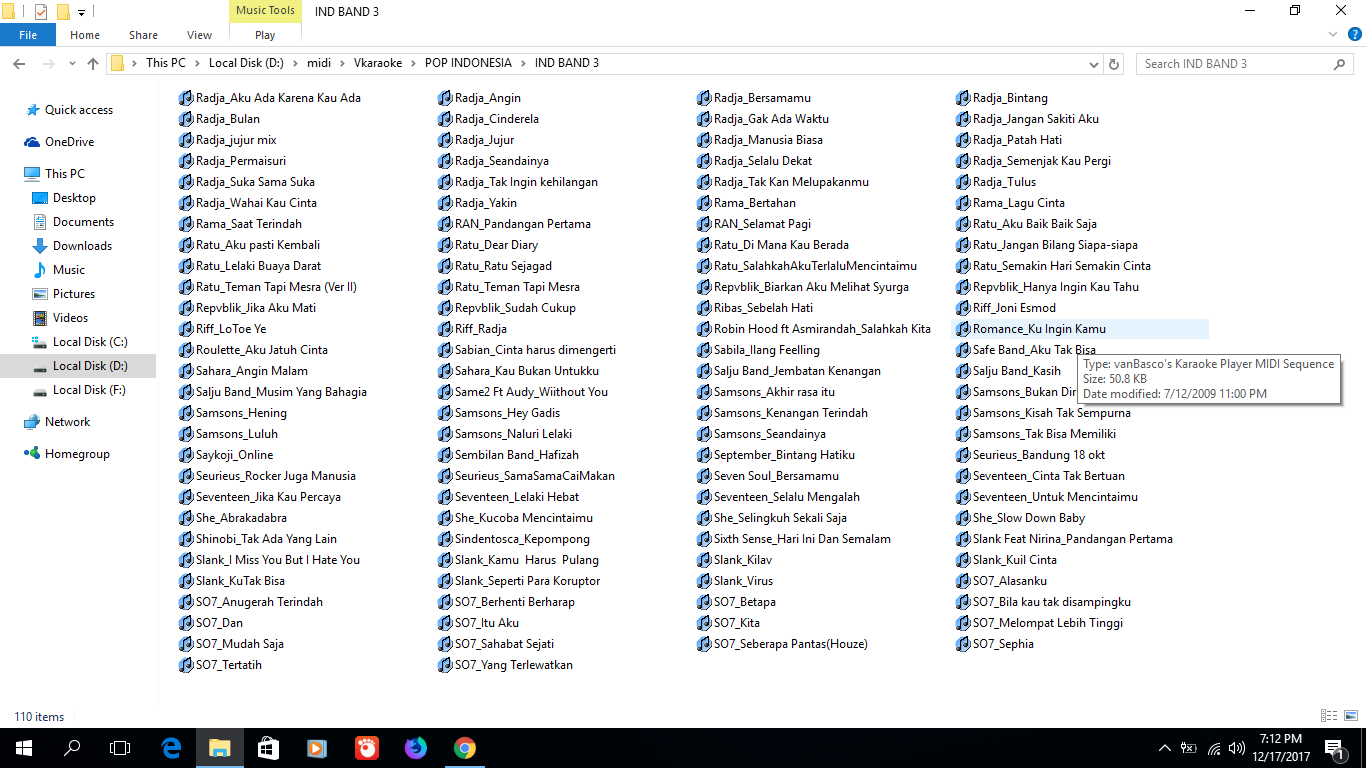Open OneDrive in navigation pane
1366x768 pixels.
tap(69, 142)
